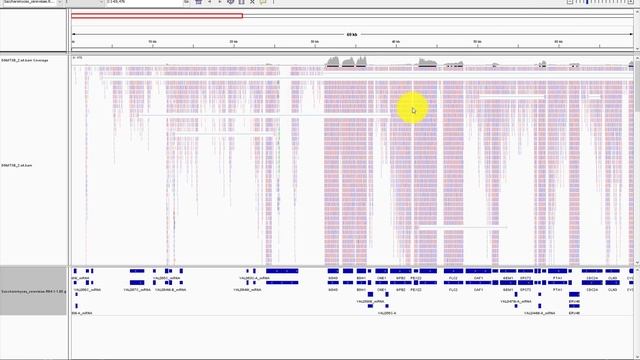This screenshot has width=640, height=360.
Task: Click the zoom level slider rail
Action: pyautogui.click(x=601, y=2)
